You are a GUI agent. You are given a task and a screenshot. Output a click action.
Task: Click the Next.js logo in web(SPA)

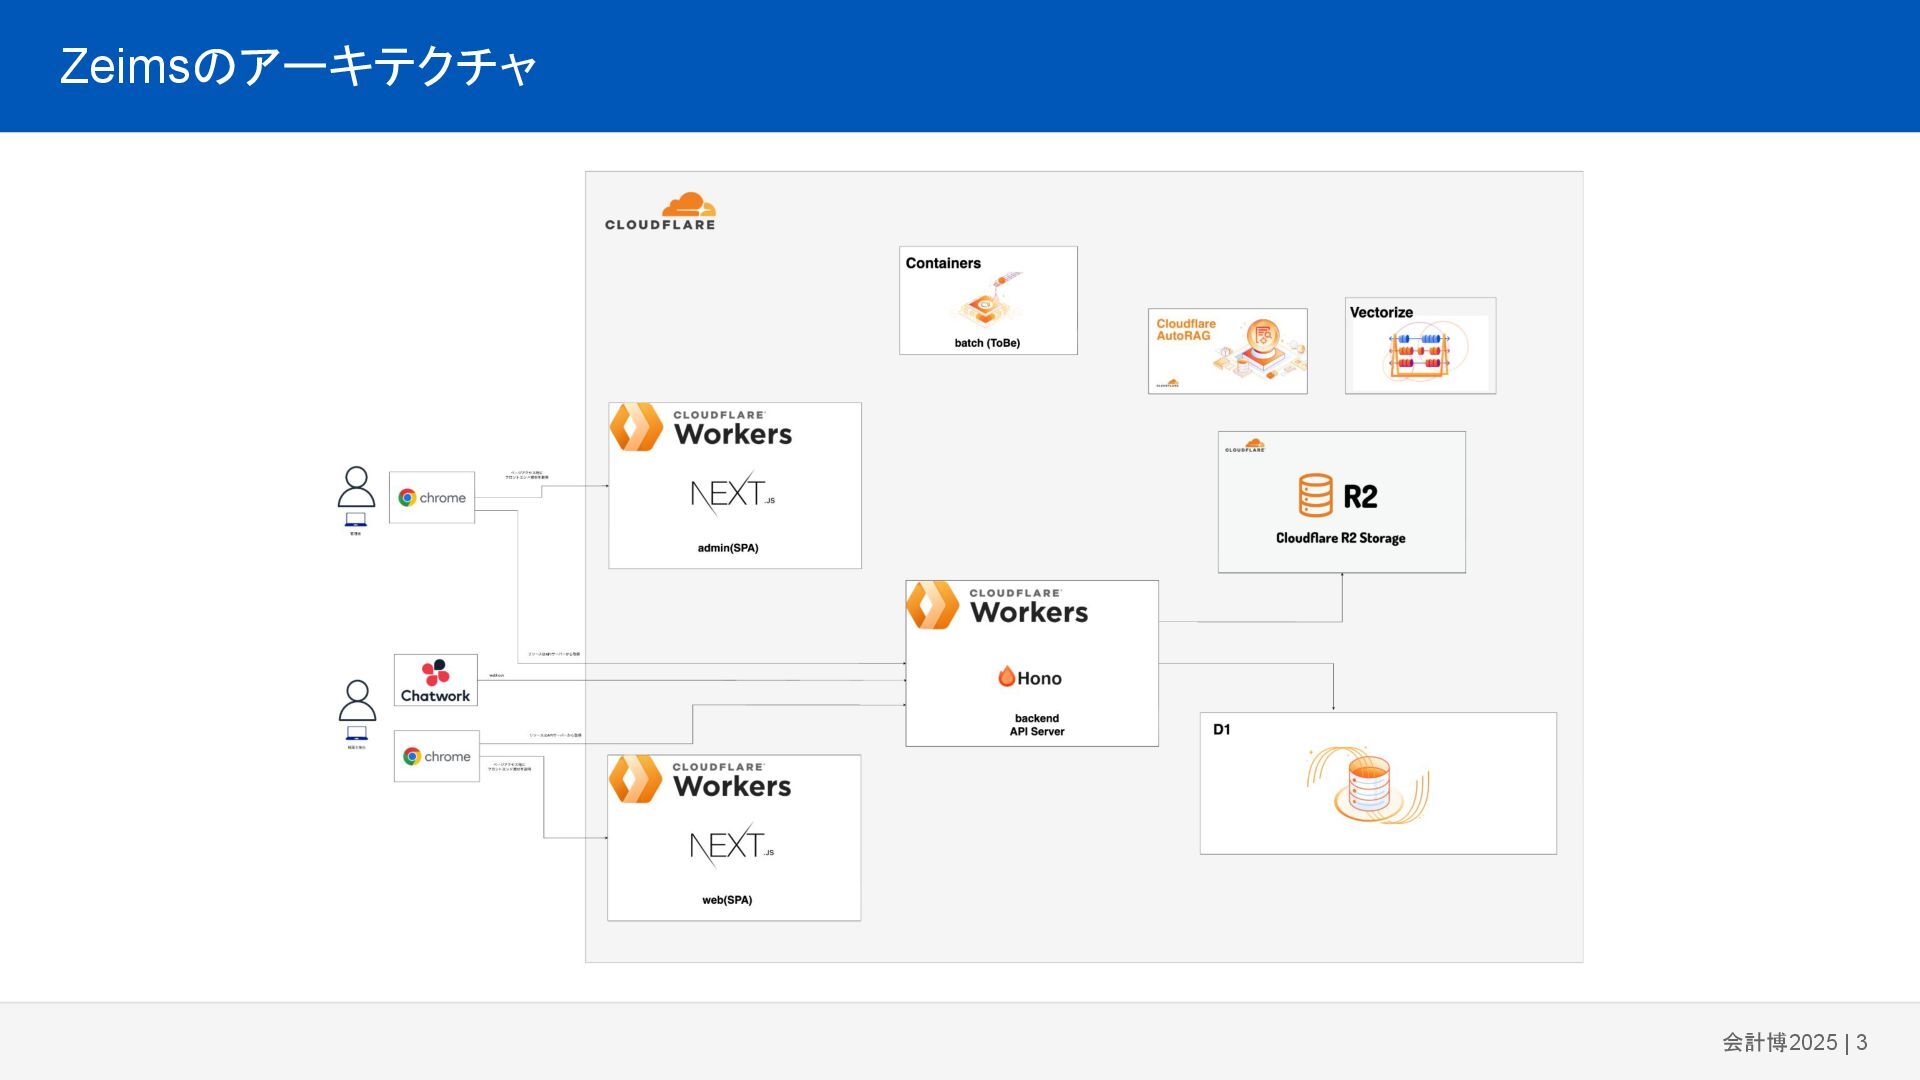(731, 846)
